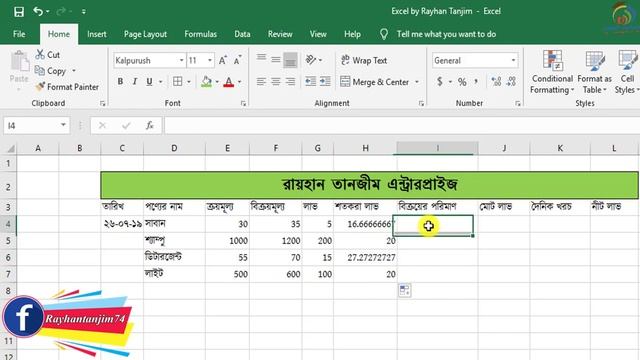Click the Cut scissors icon
This screenshot has width=640, height=360.
(x=40, y=54)
